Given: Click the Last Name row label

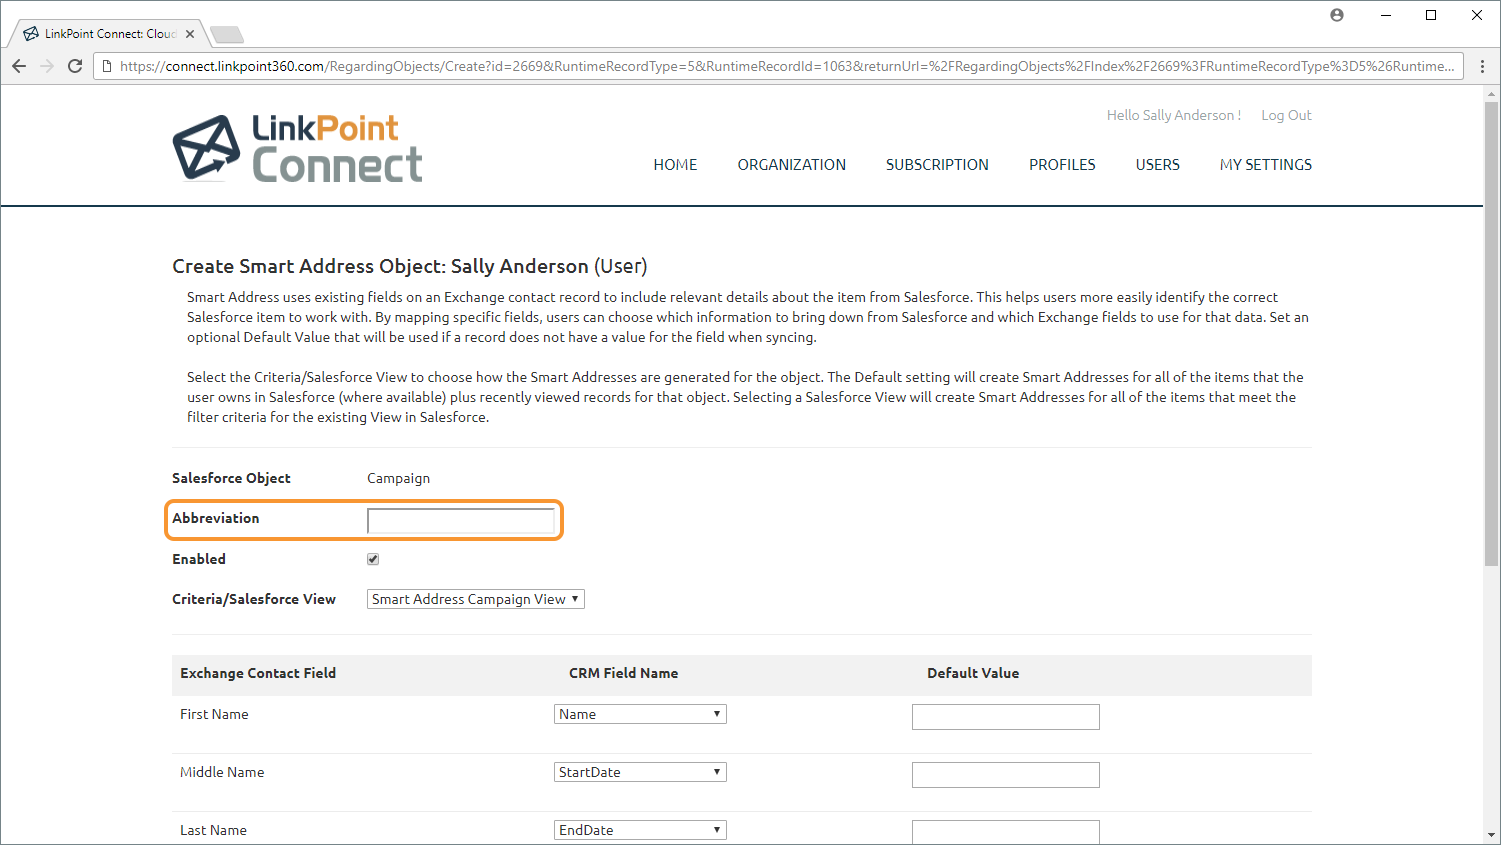Looking at the screenshot, I should pyautogui.click(x=213, y=830).
